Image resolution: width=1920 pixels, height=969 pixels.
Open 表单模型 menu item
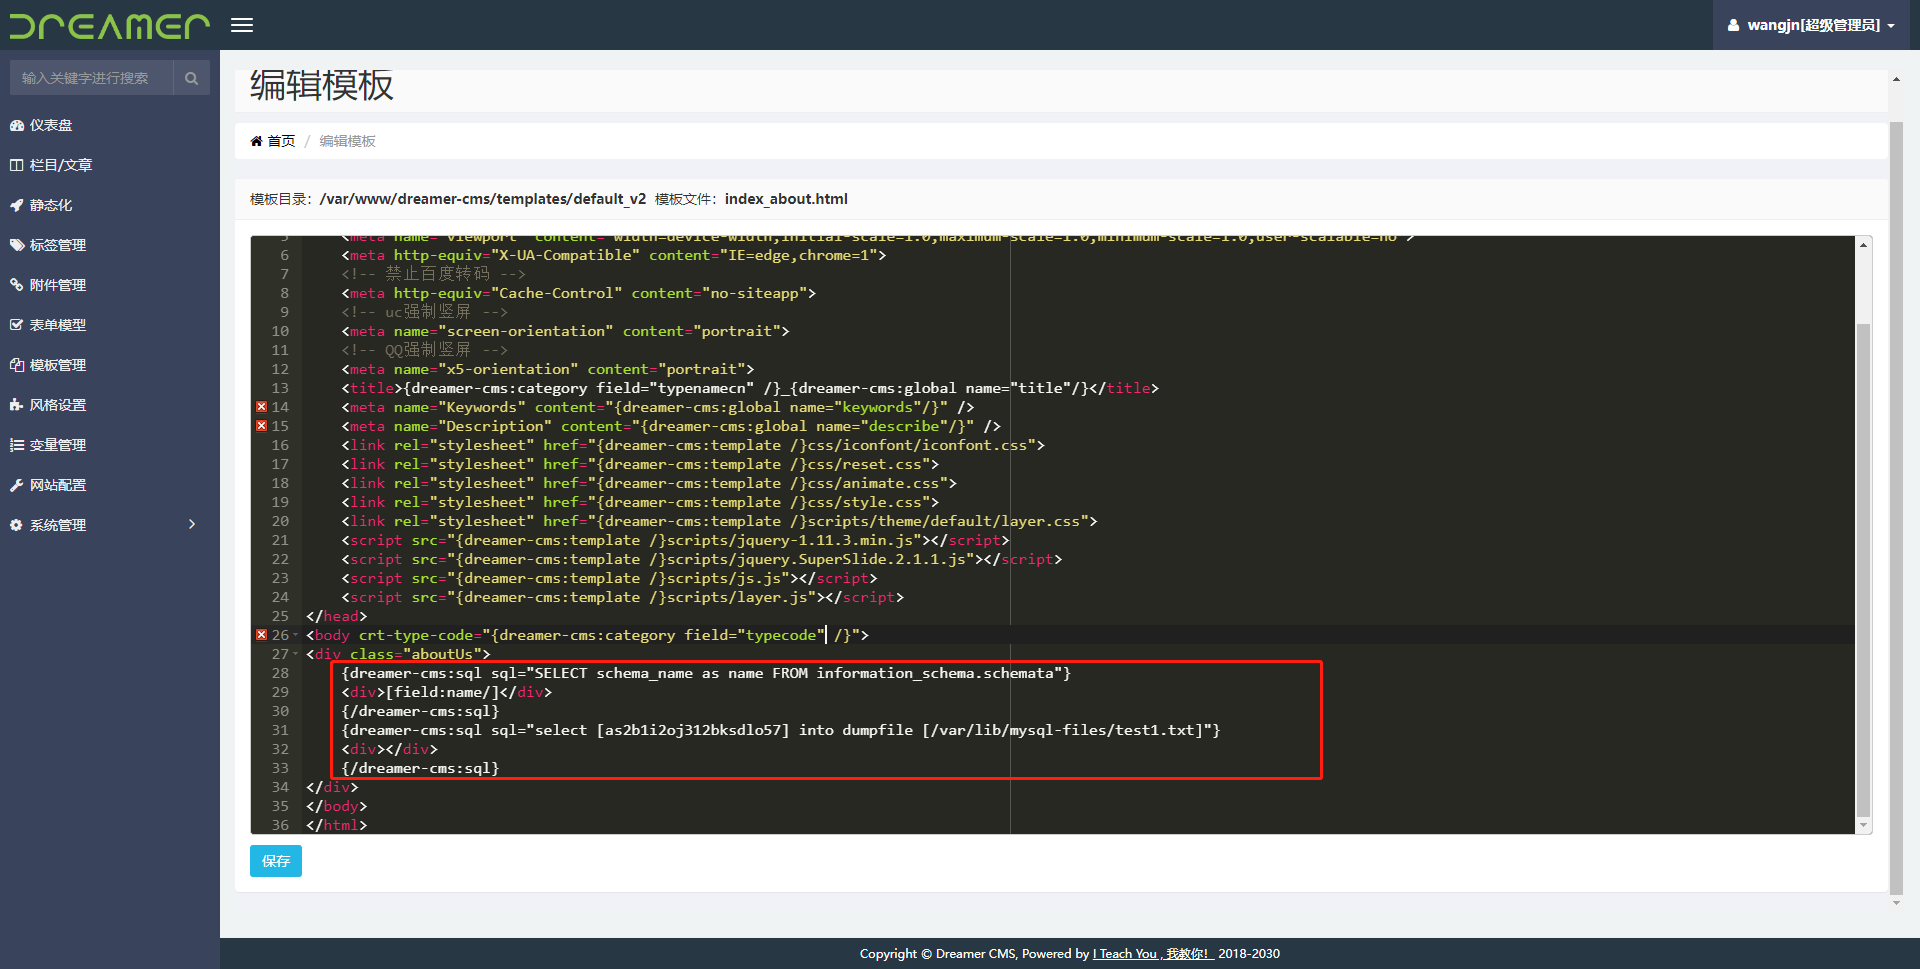[110, 325]
